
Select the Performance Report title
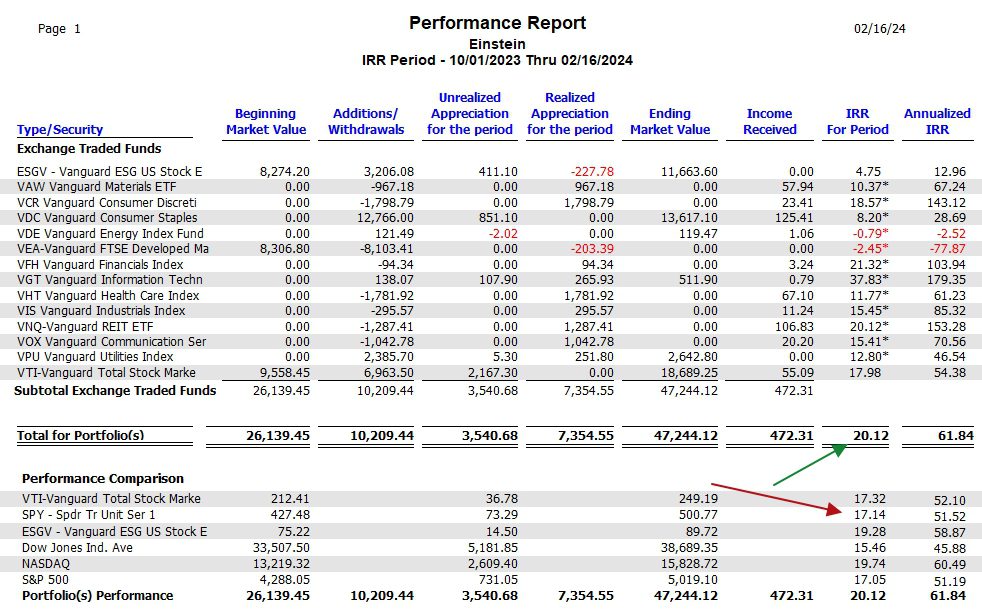(x=497, y=23)
